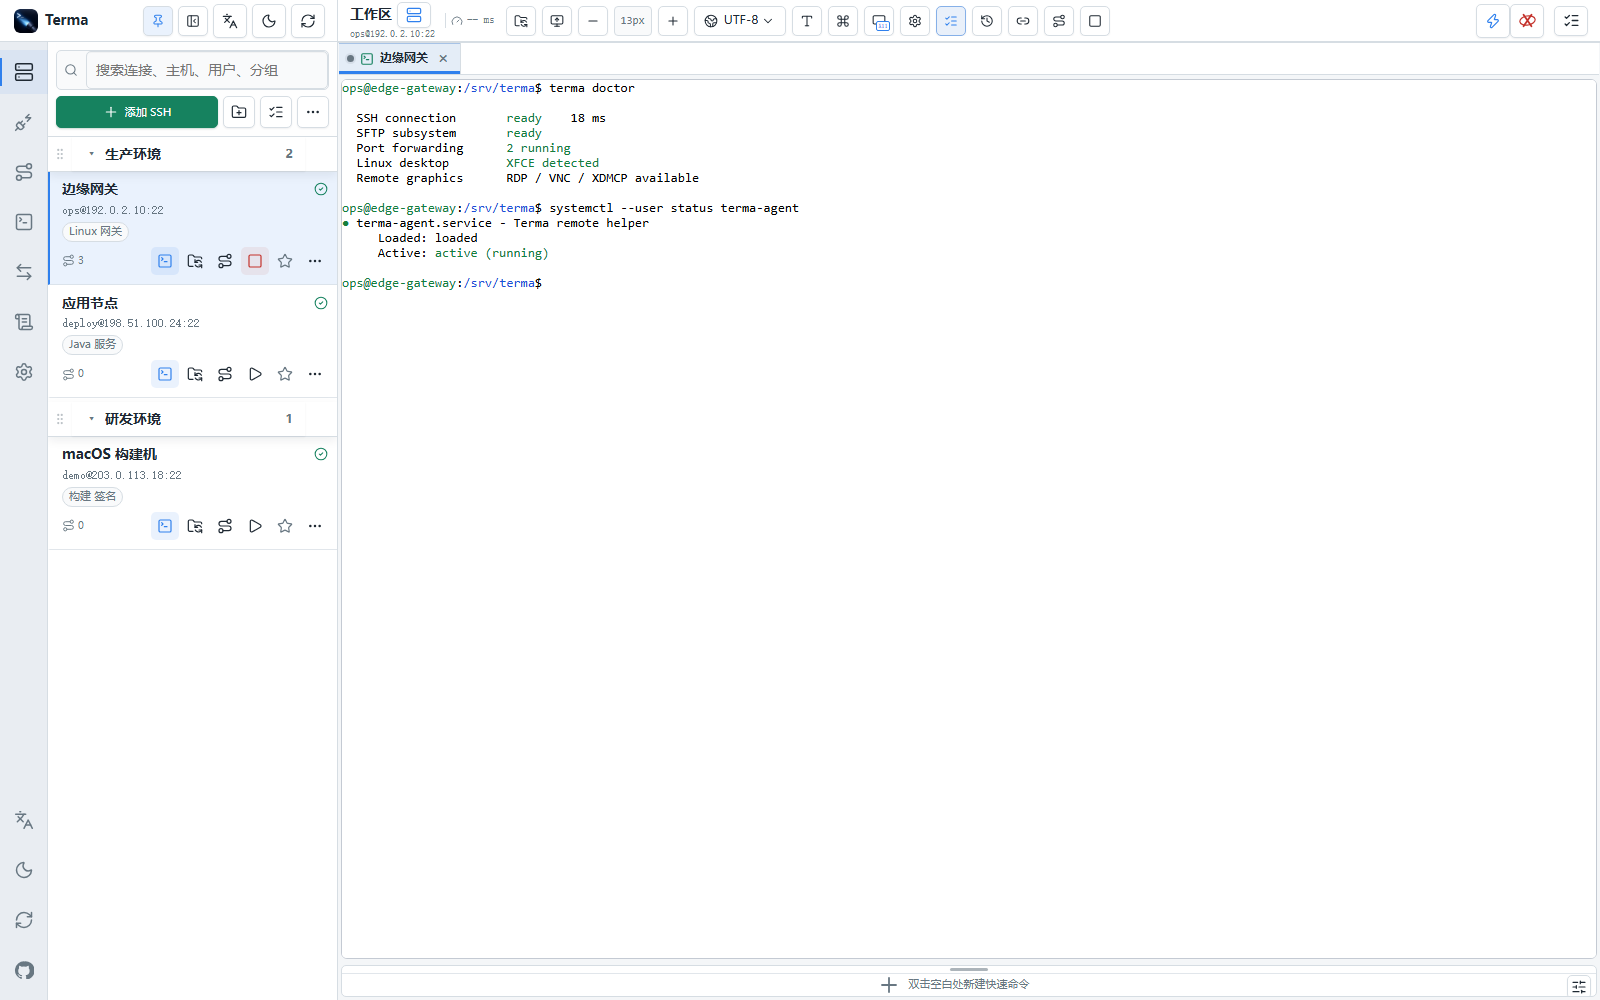Open the history clock button

click(987, 21)
